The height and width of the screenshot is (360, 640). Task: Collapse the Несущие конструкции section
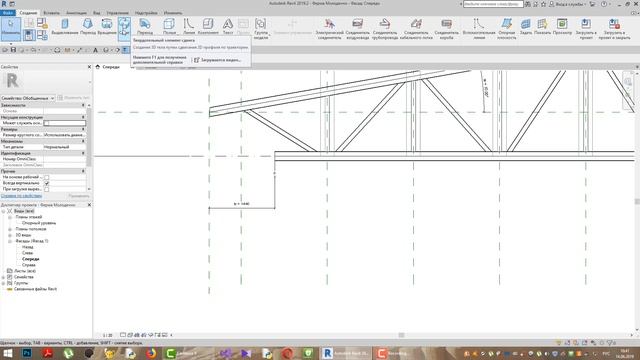click(83, 117)
